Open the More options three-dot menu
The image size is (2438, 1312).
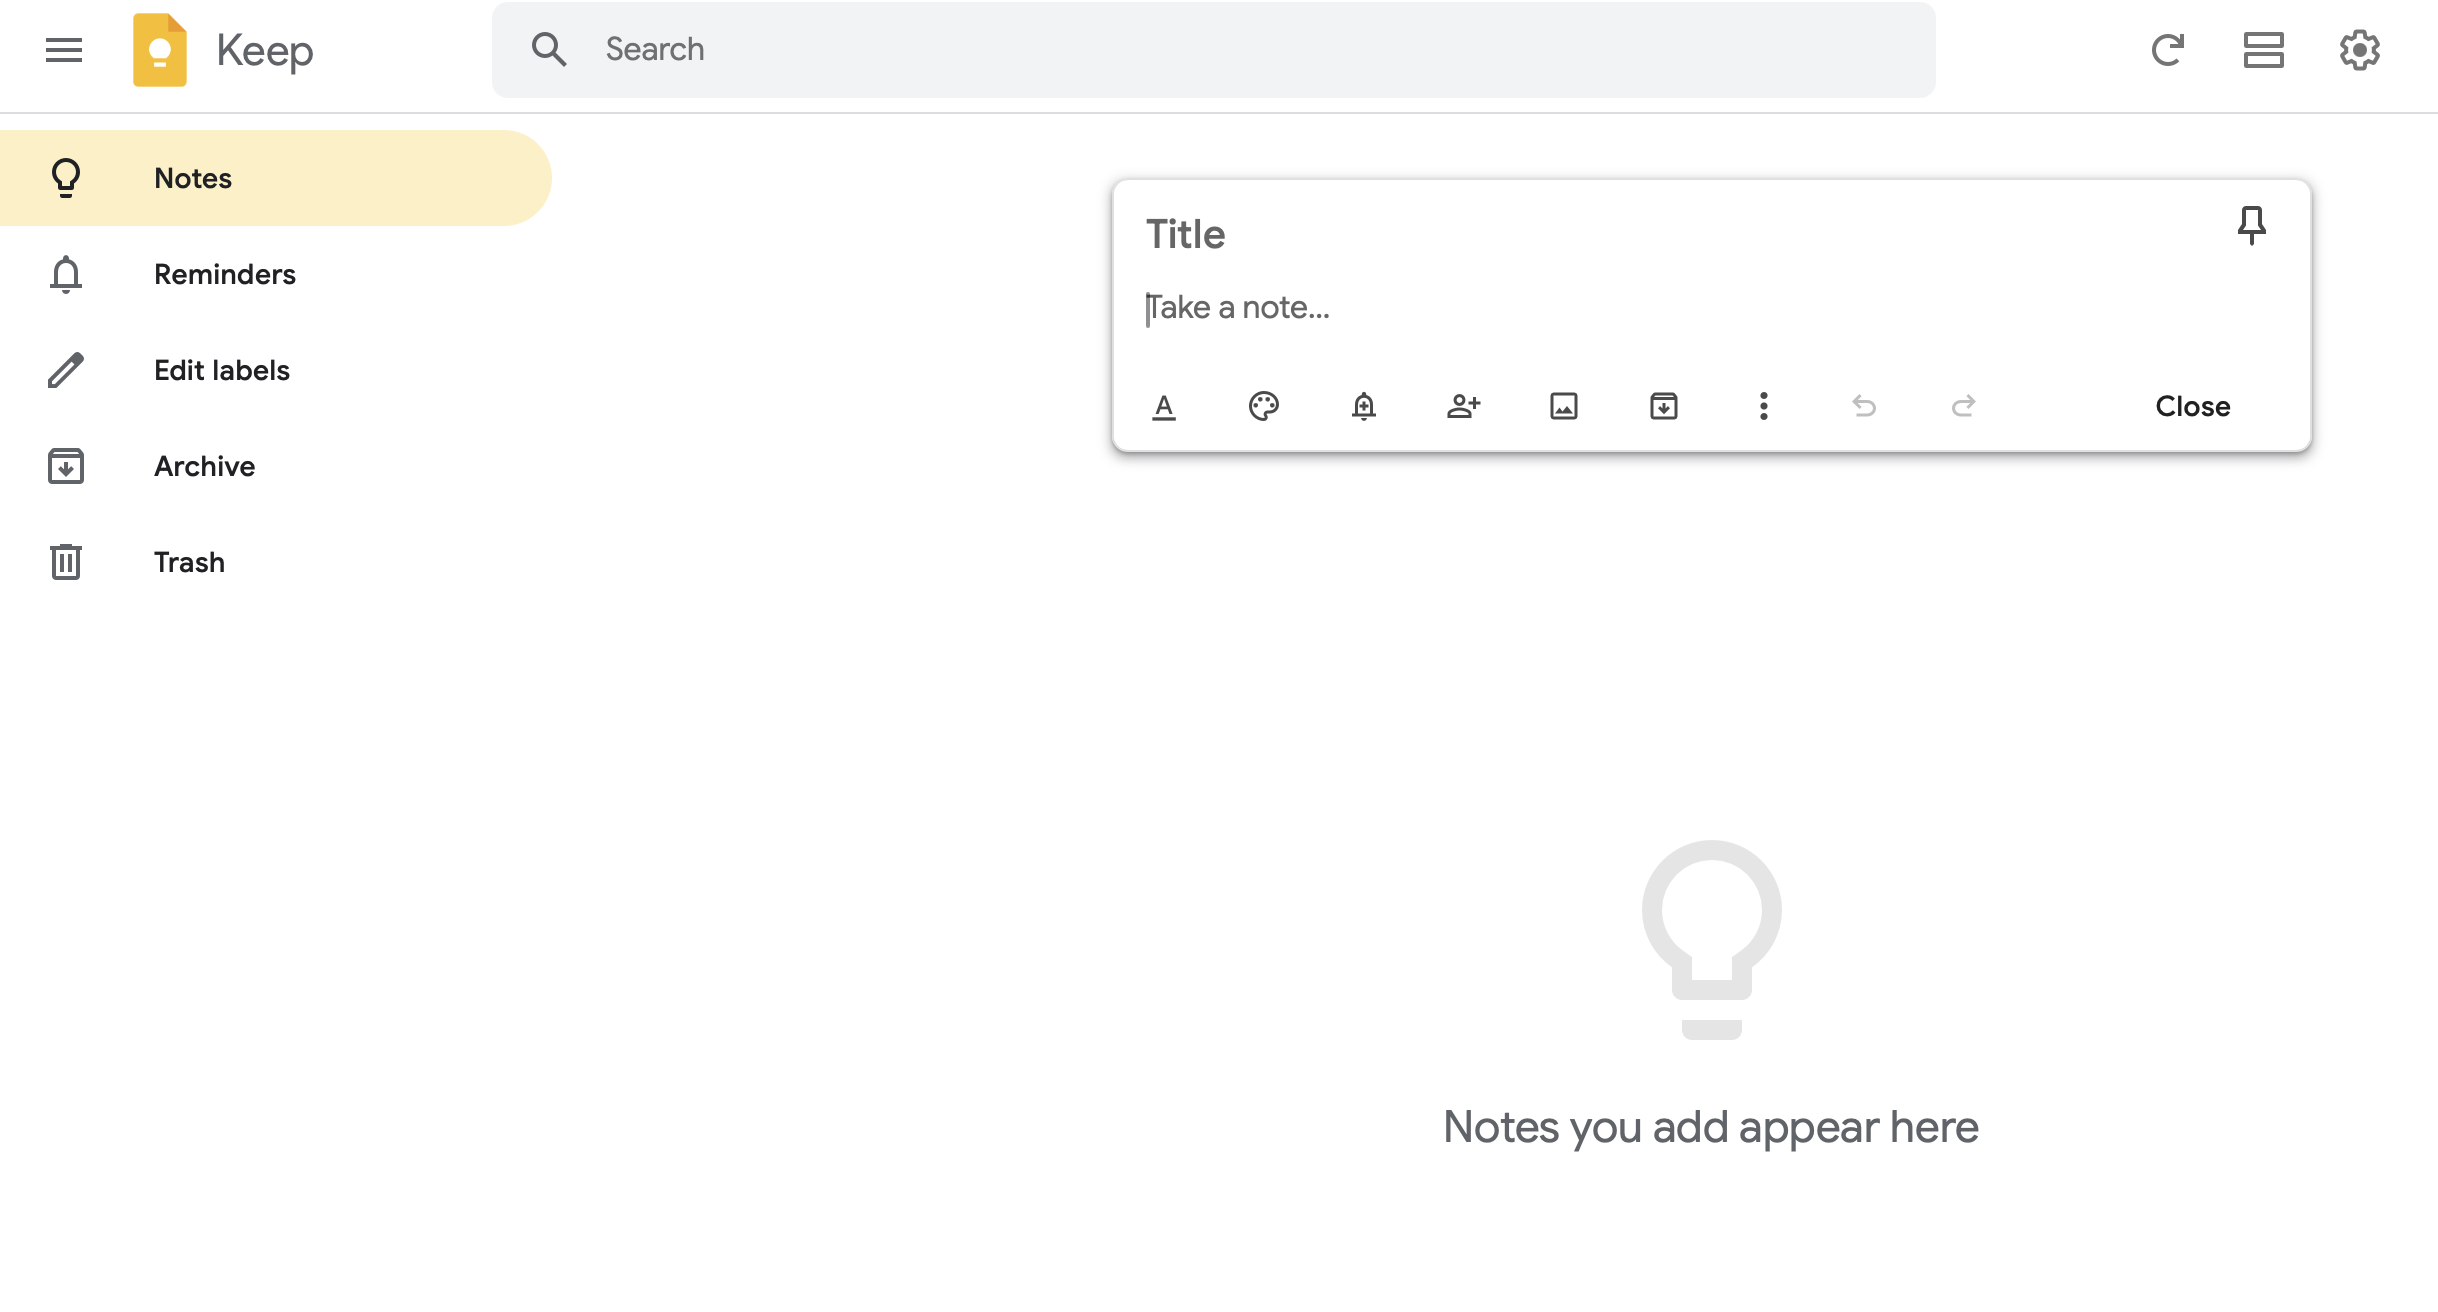click(1764, 406)
